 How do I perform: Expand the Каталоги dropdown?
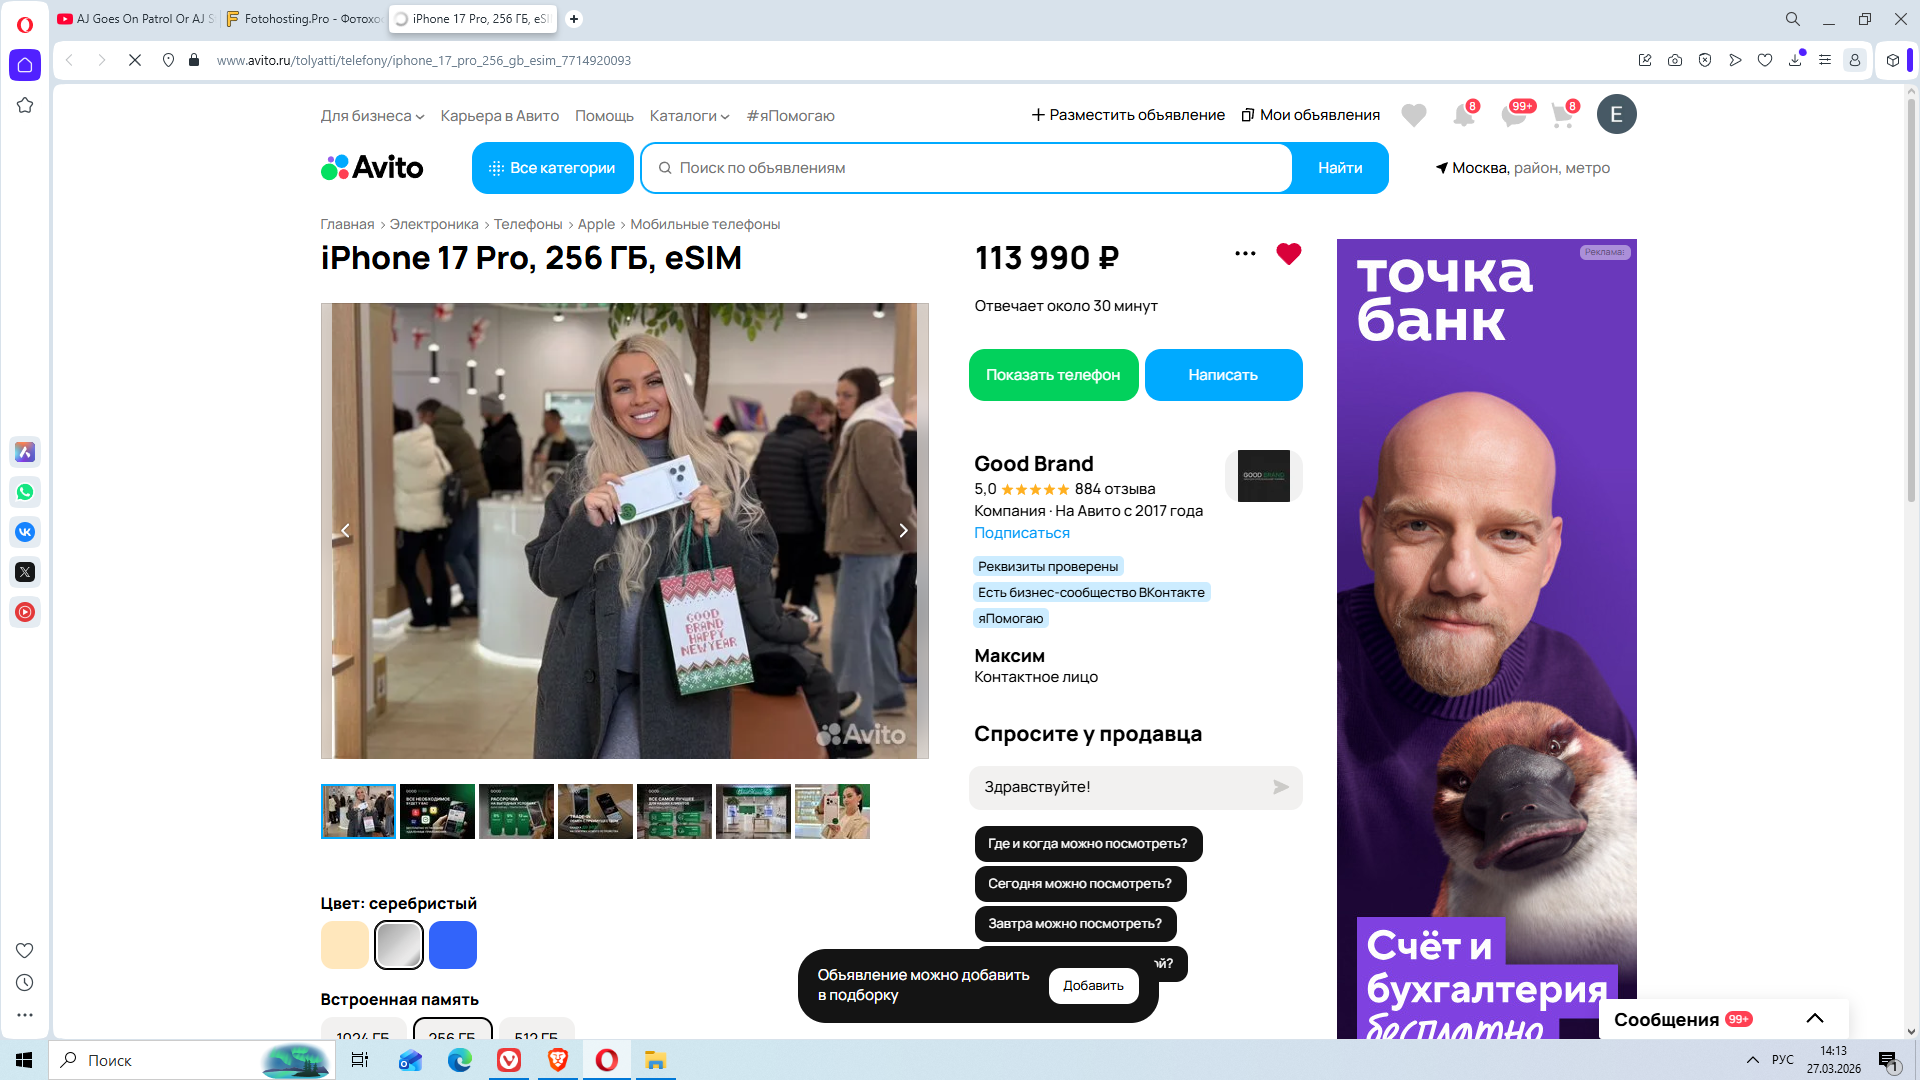[689, 116]
